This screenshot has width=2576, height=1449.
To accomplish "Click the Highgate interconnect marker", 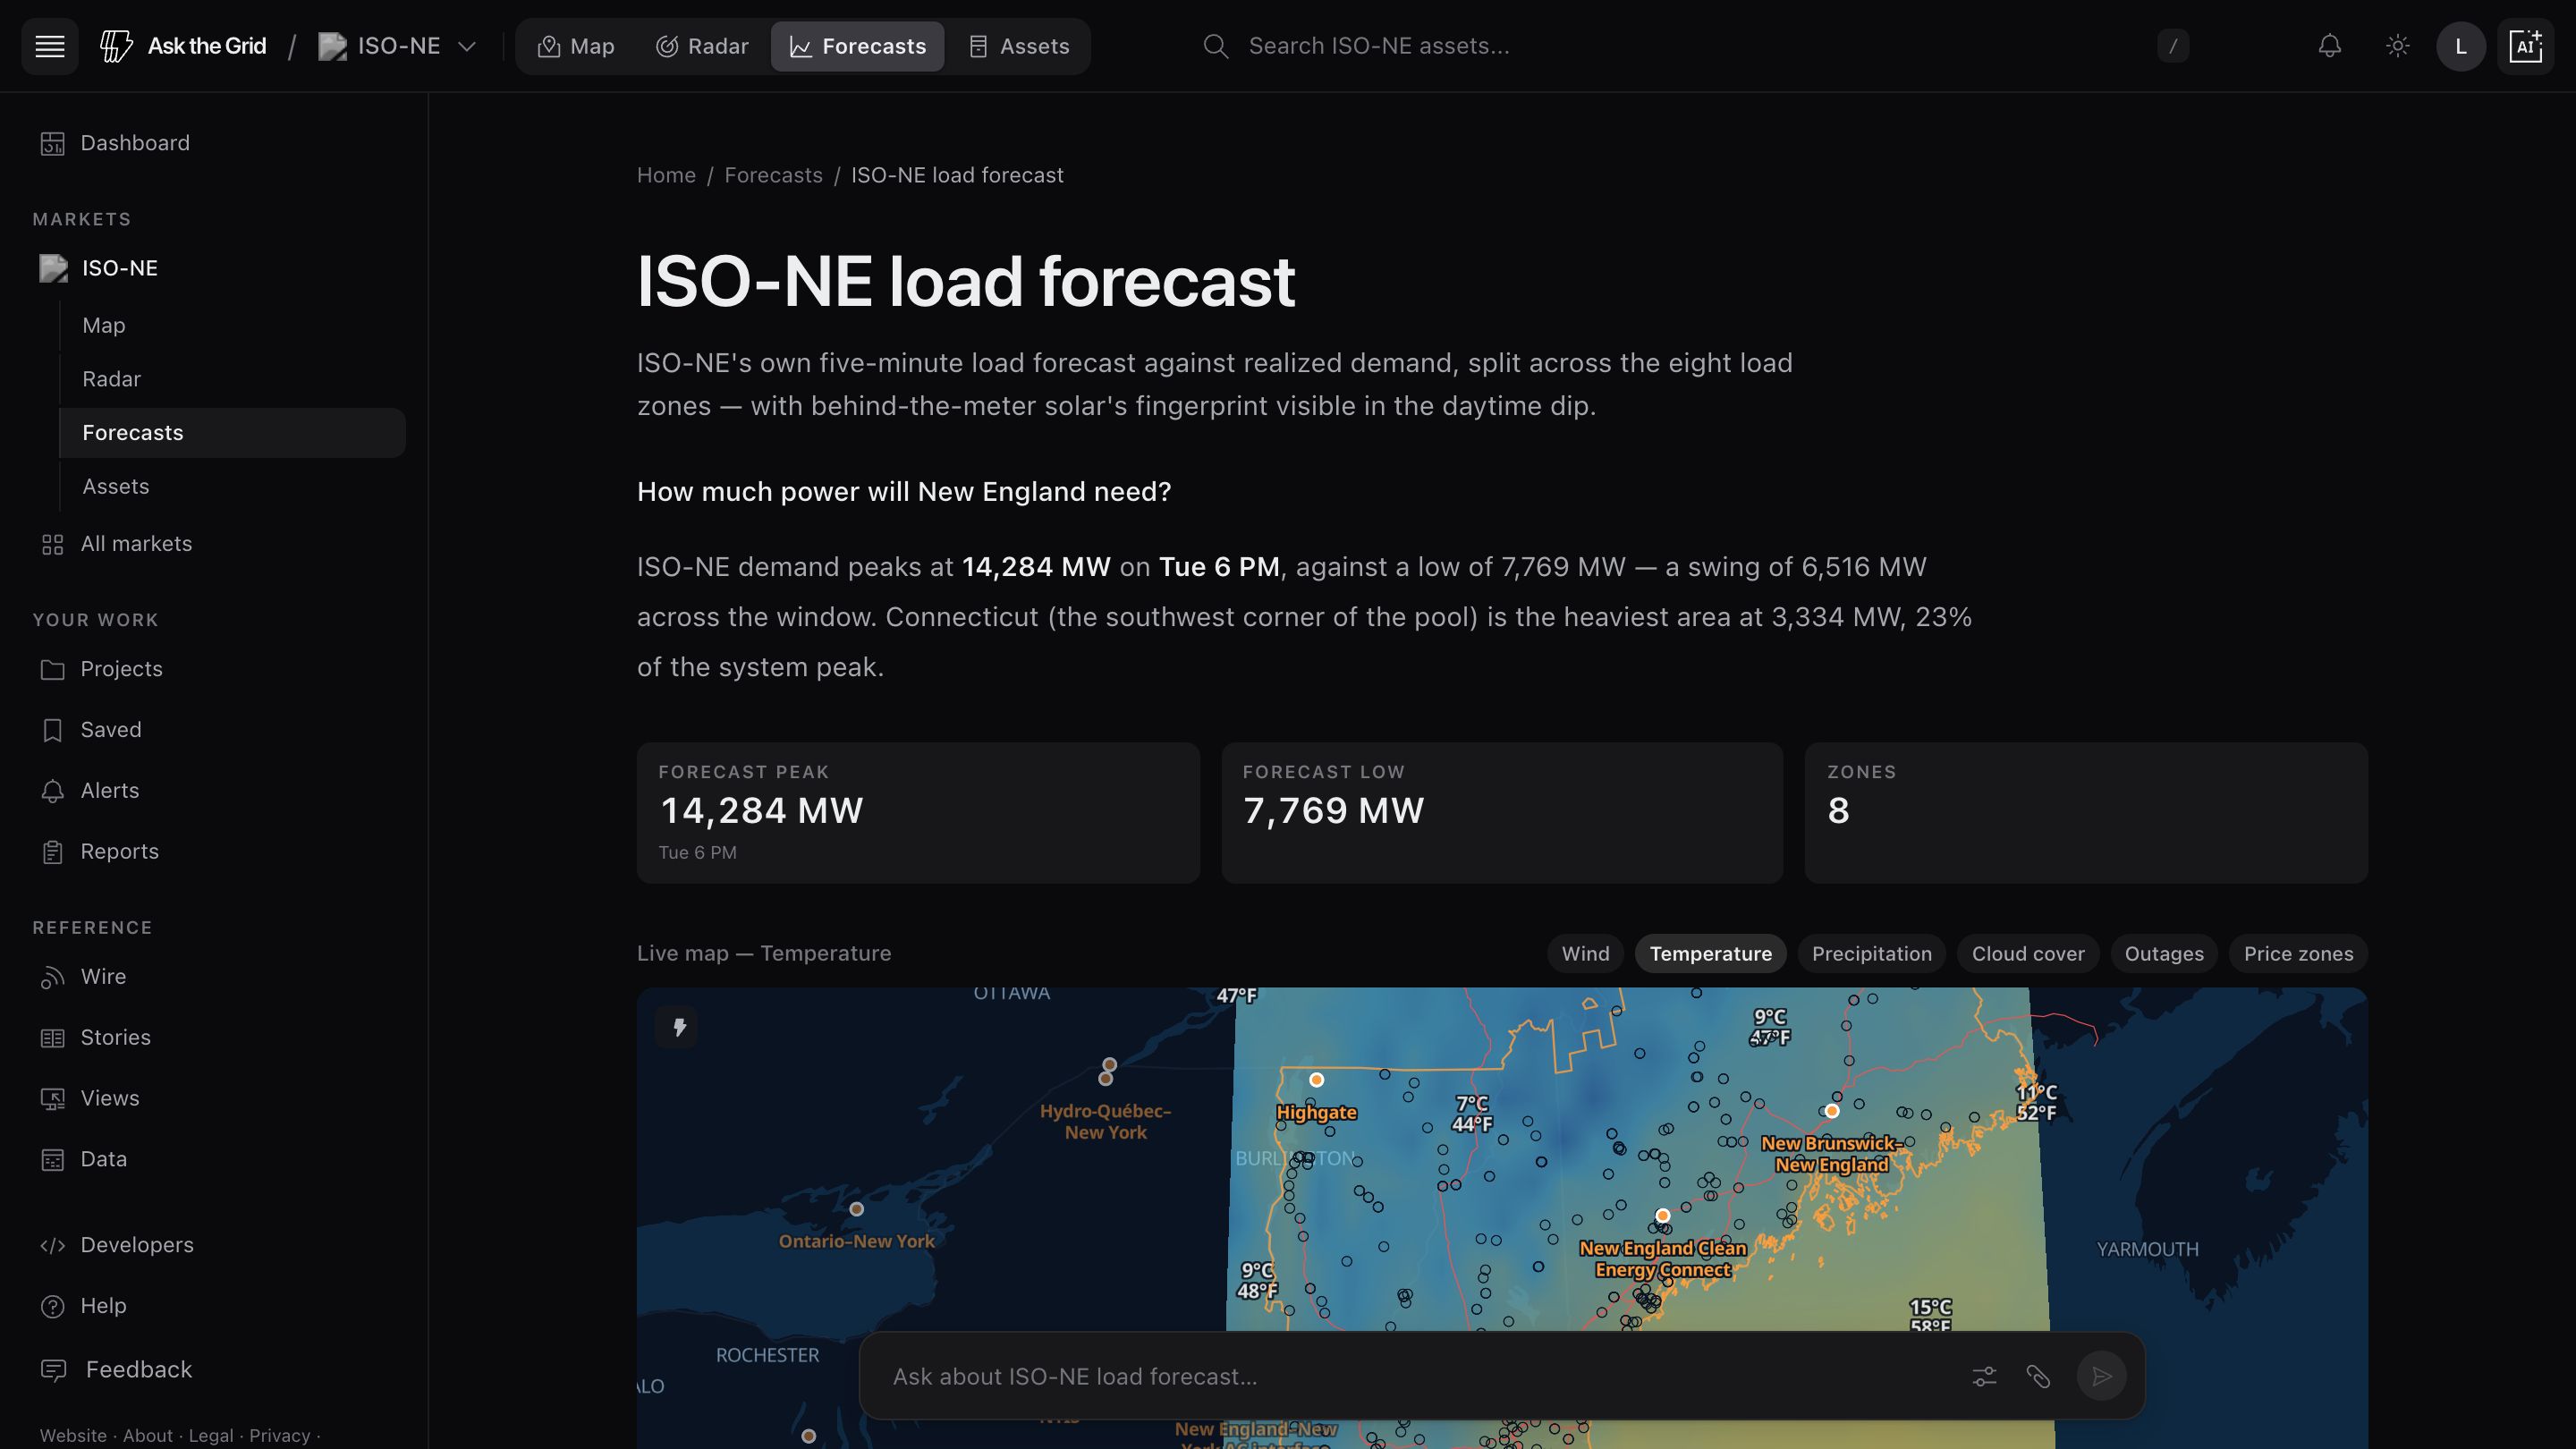I will pyautogui.click(x=1316, y=1080).
